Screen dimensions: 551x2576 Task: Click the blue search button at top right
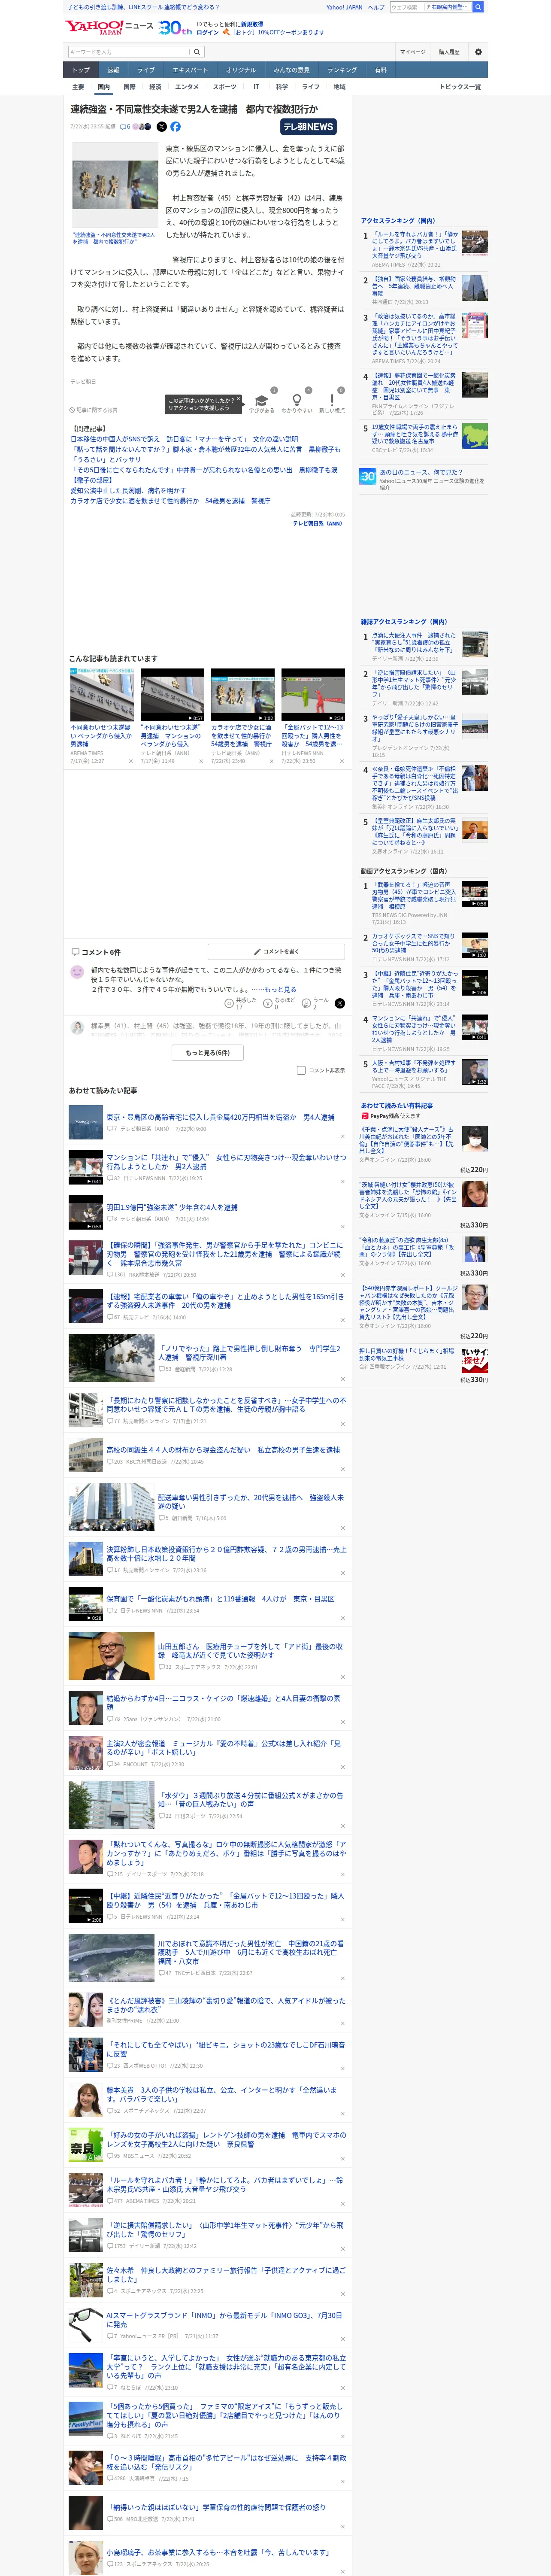[478, 7]
